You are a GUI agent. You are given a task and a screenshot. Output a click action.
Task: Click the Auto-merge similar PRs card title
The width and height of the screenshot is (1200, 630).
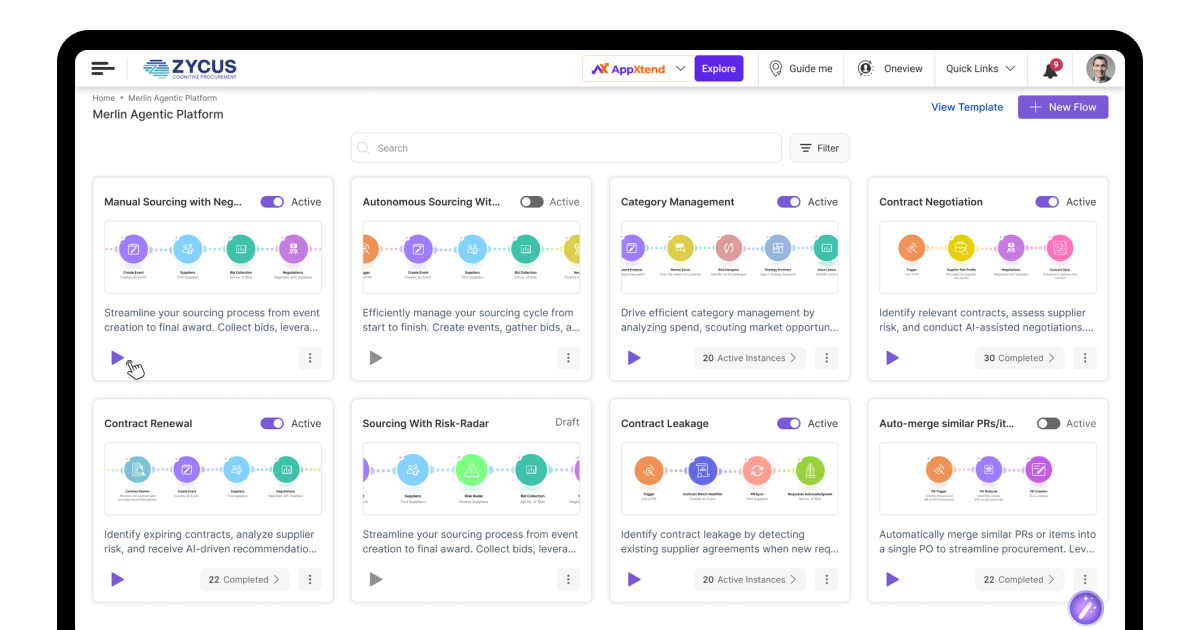point(947,424)
